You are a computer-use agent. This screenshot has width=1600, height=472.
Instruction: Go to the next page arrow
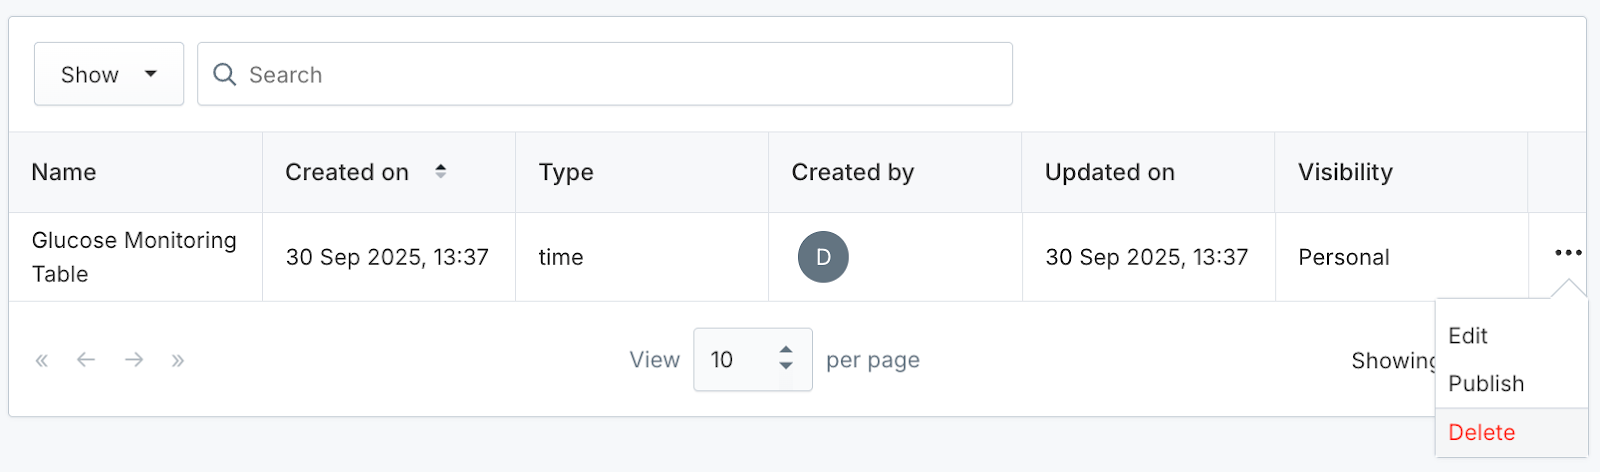(134, 360)
